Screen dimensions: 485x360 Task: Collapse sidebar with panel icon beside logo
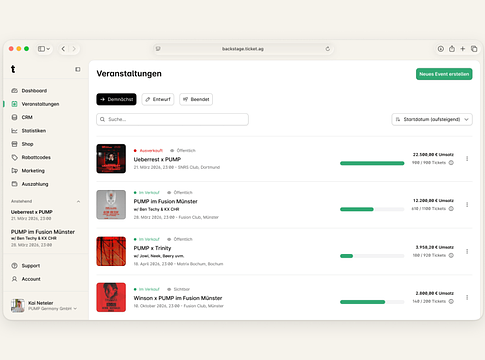78,69
